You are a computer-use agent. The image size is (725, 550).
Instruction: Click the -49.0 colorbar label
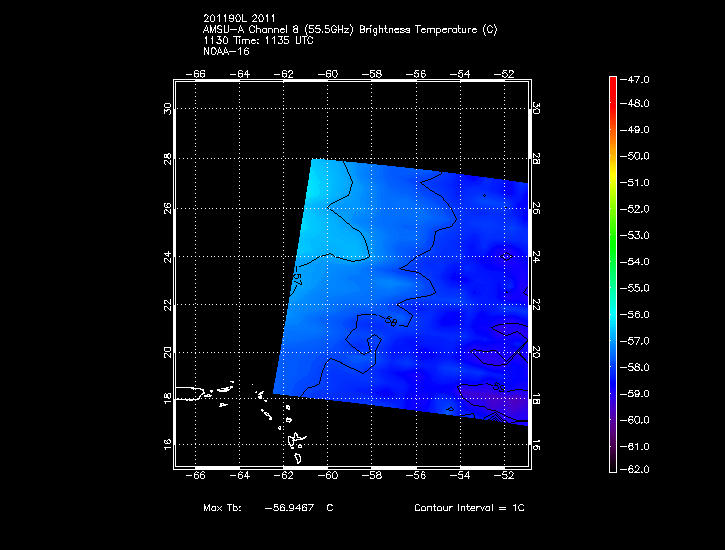[x=634, y=129]
